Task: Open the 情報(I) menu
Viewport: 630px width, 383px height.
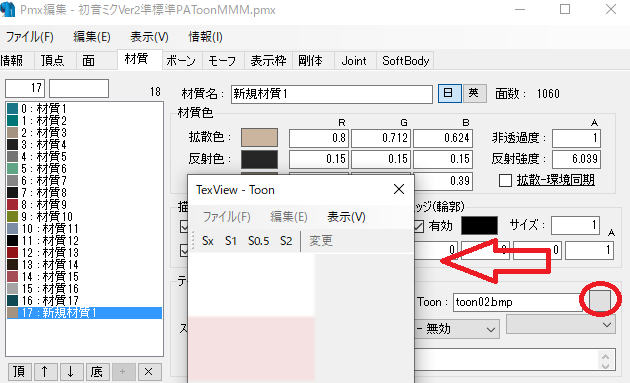Action: (x=205, y=37)
